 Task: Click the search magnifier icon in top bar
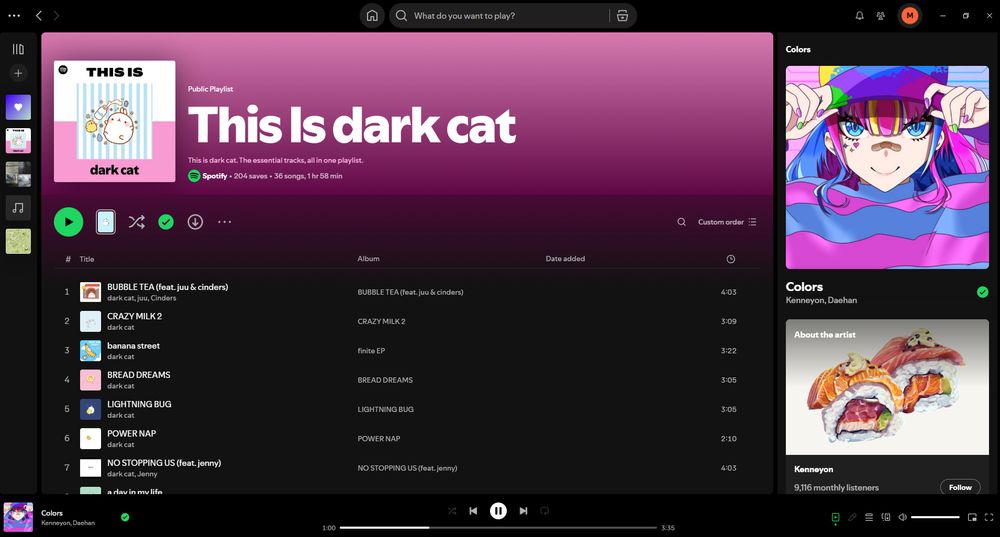(x=401, y=16)
